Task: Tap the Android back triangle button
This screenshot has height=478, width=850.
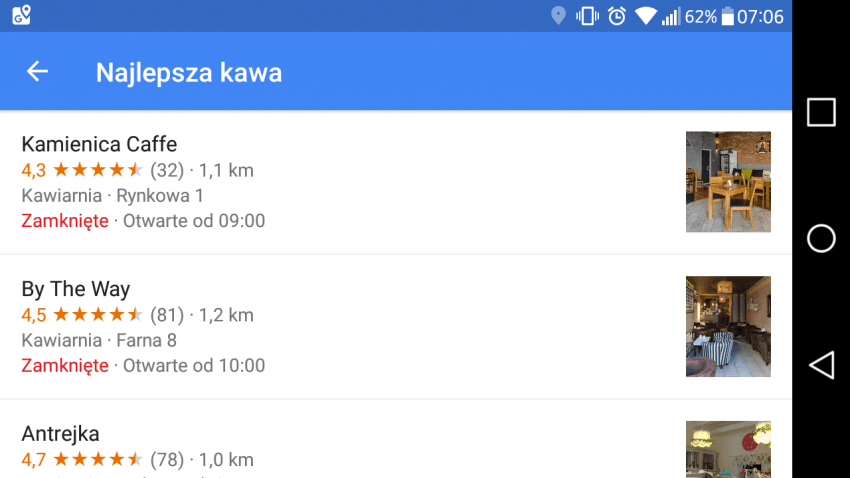Action: (x=822, y=365)
